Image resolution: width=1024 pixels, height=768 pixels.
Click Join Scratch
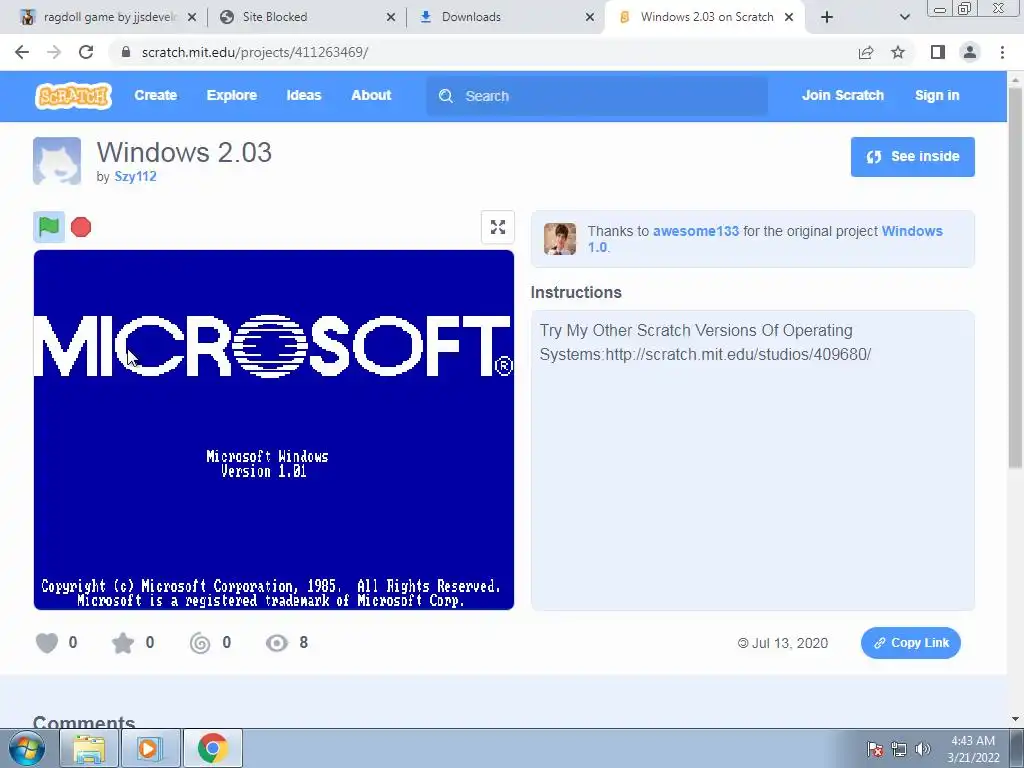coord(842,95)
